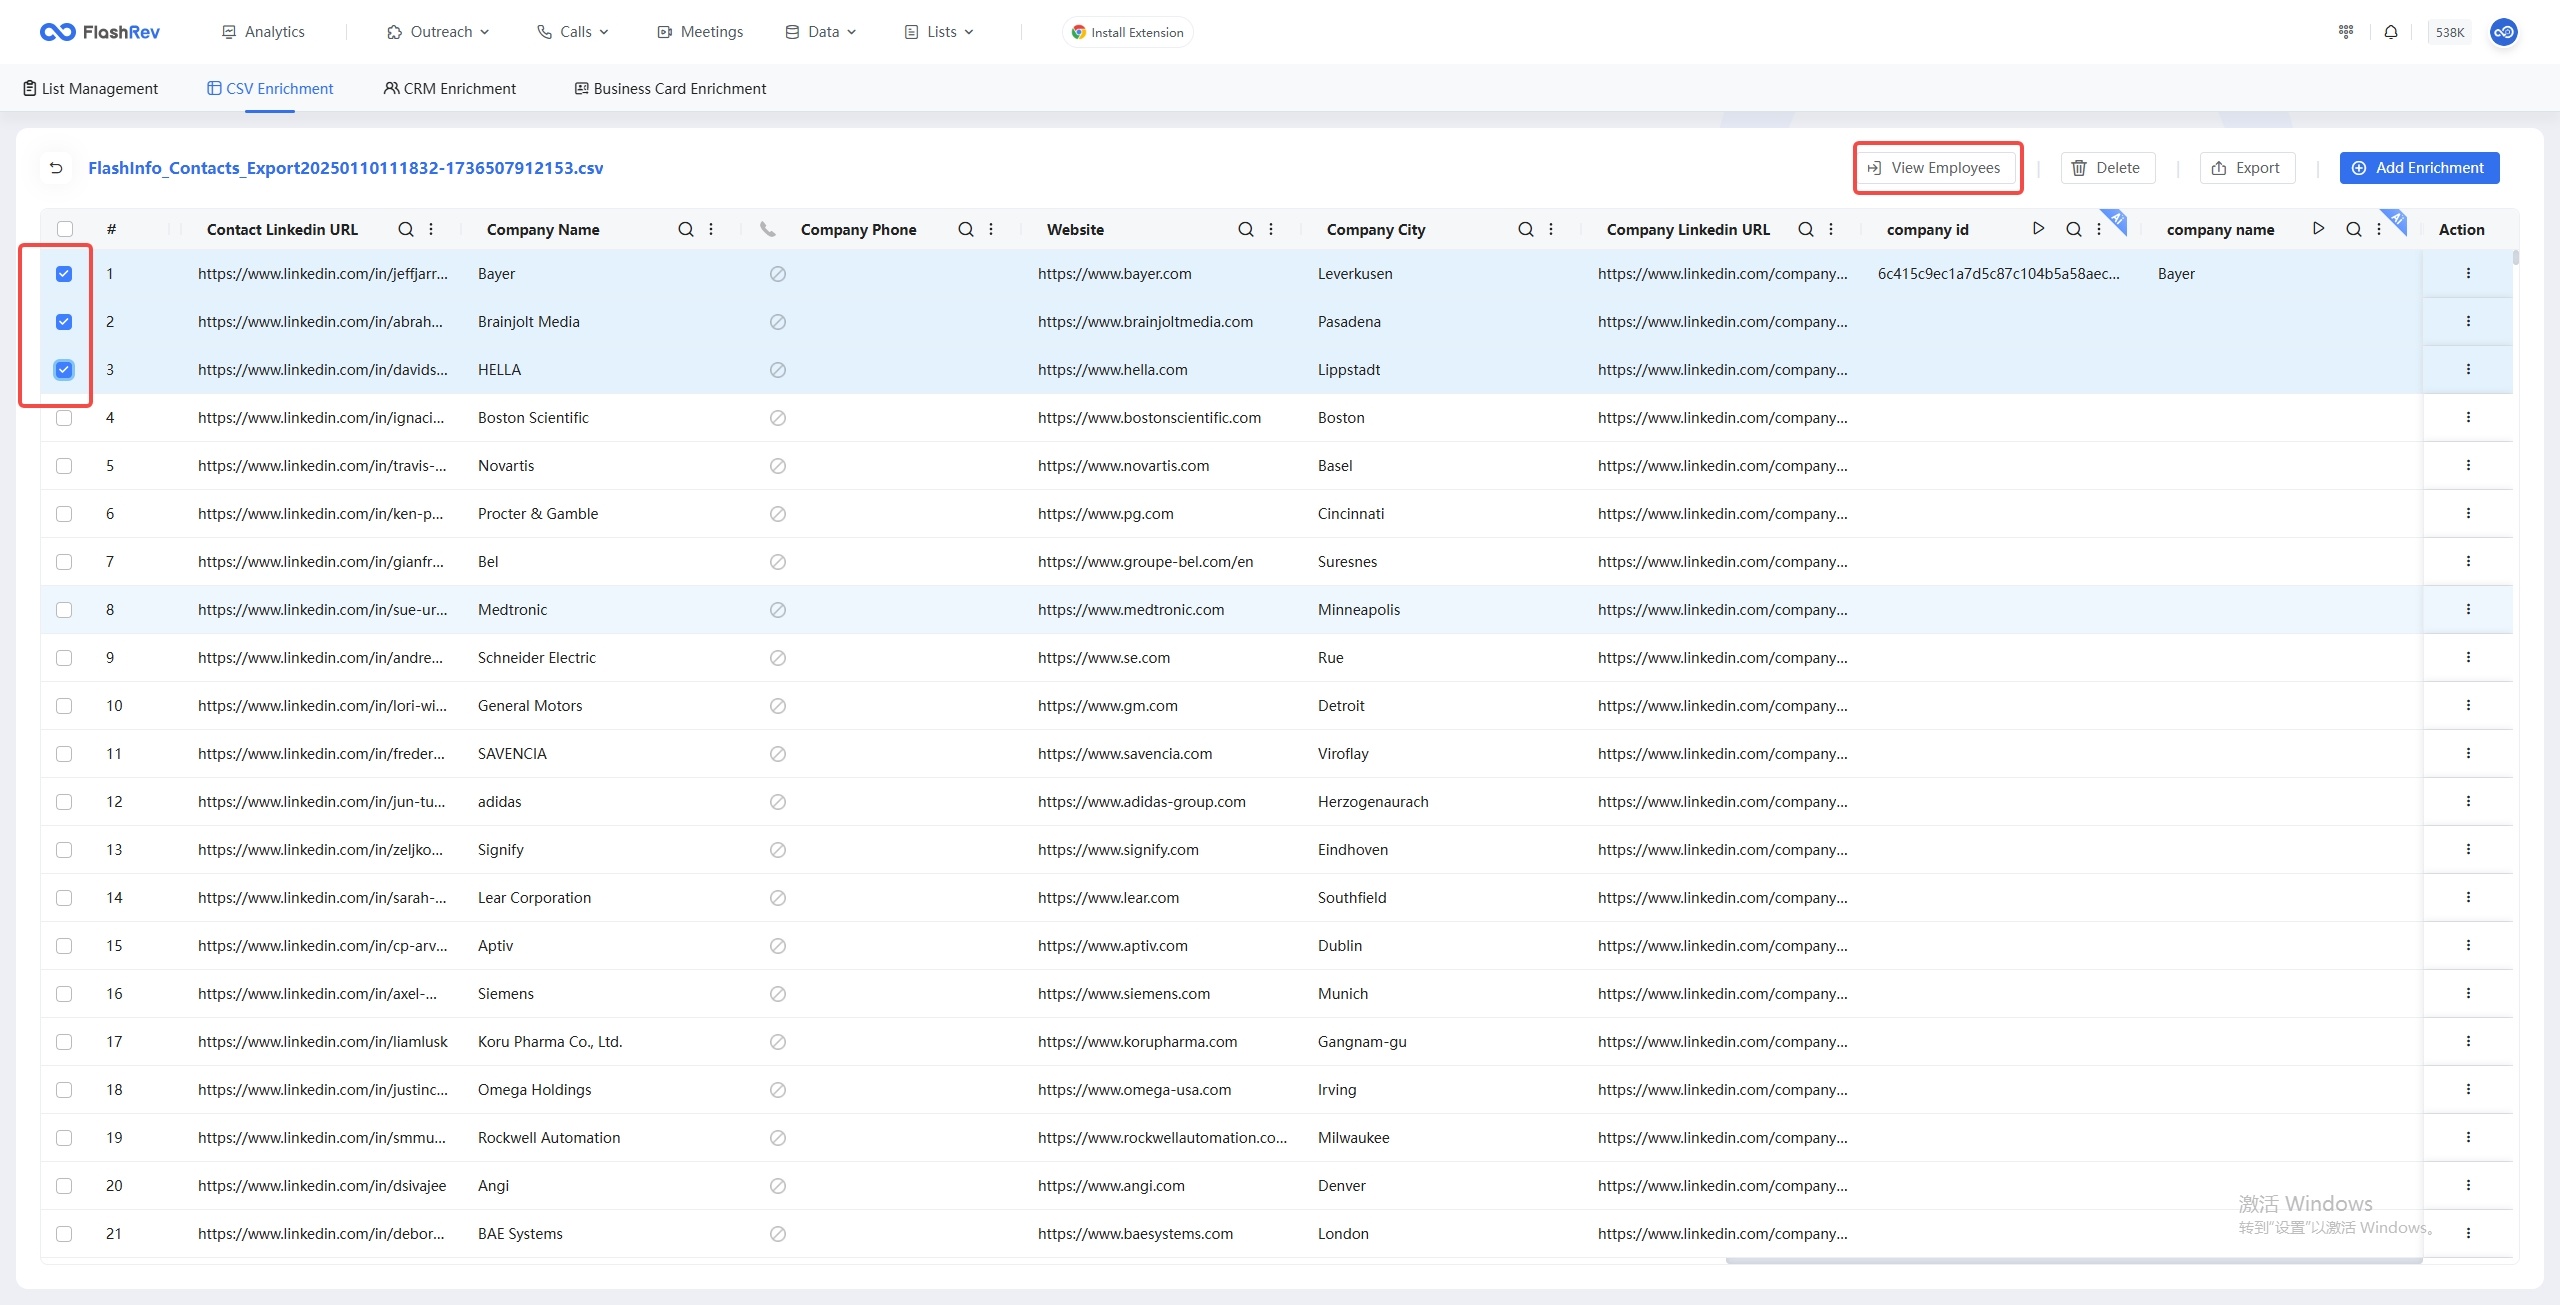Open Company Linkedin URL column options
Screen dimensions: 2560x1305
pyautogui.click(x=1831, y=229)
